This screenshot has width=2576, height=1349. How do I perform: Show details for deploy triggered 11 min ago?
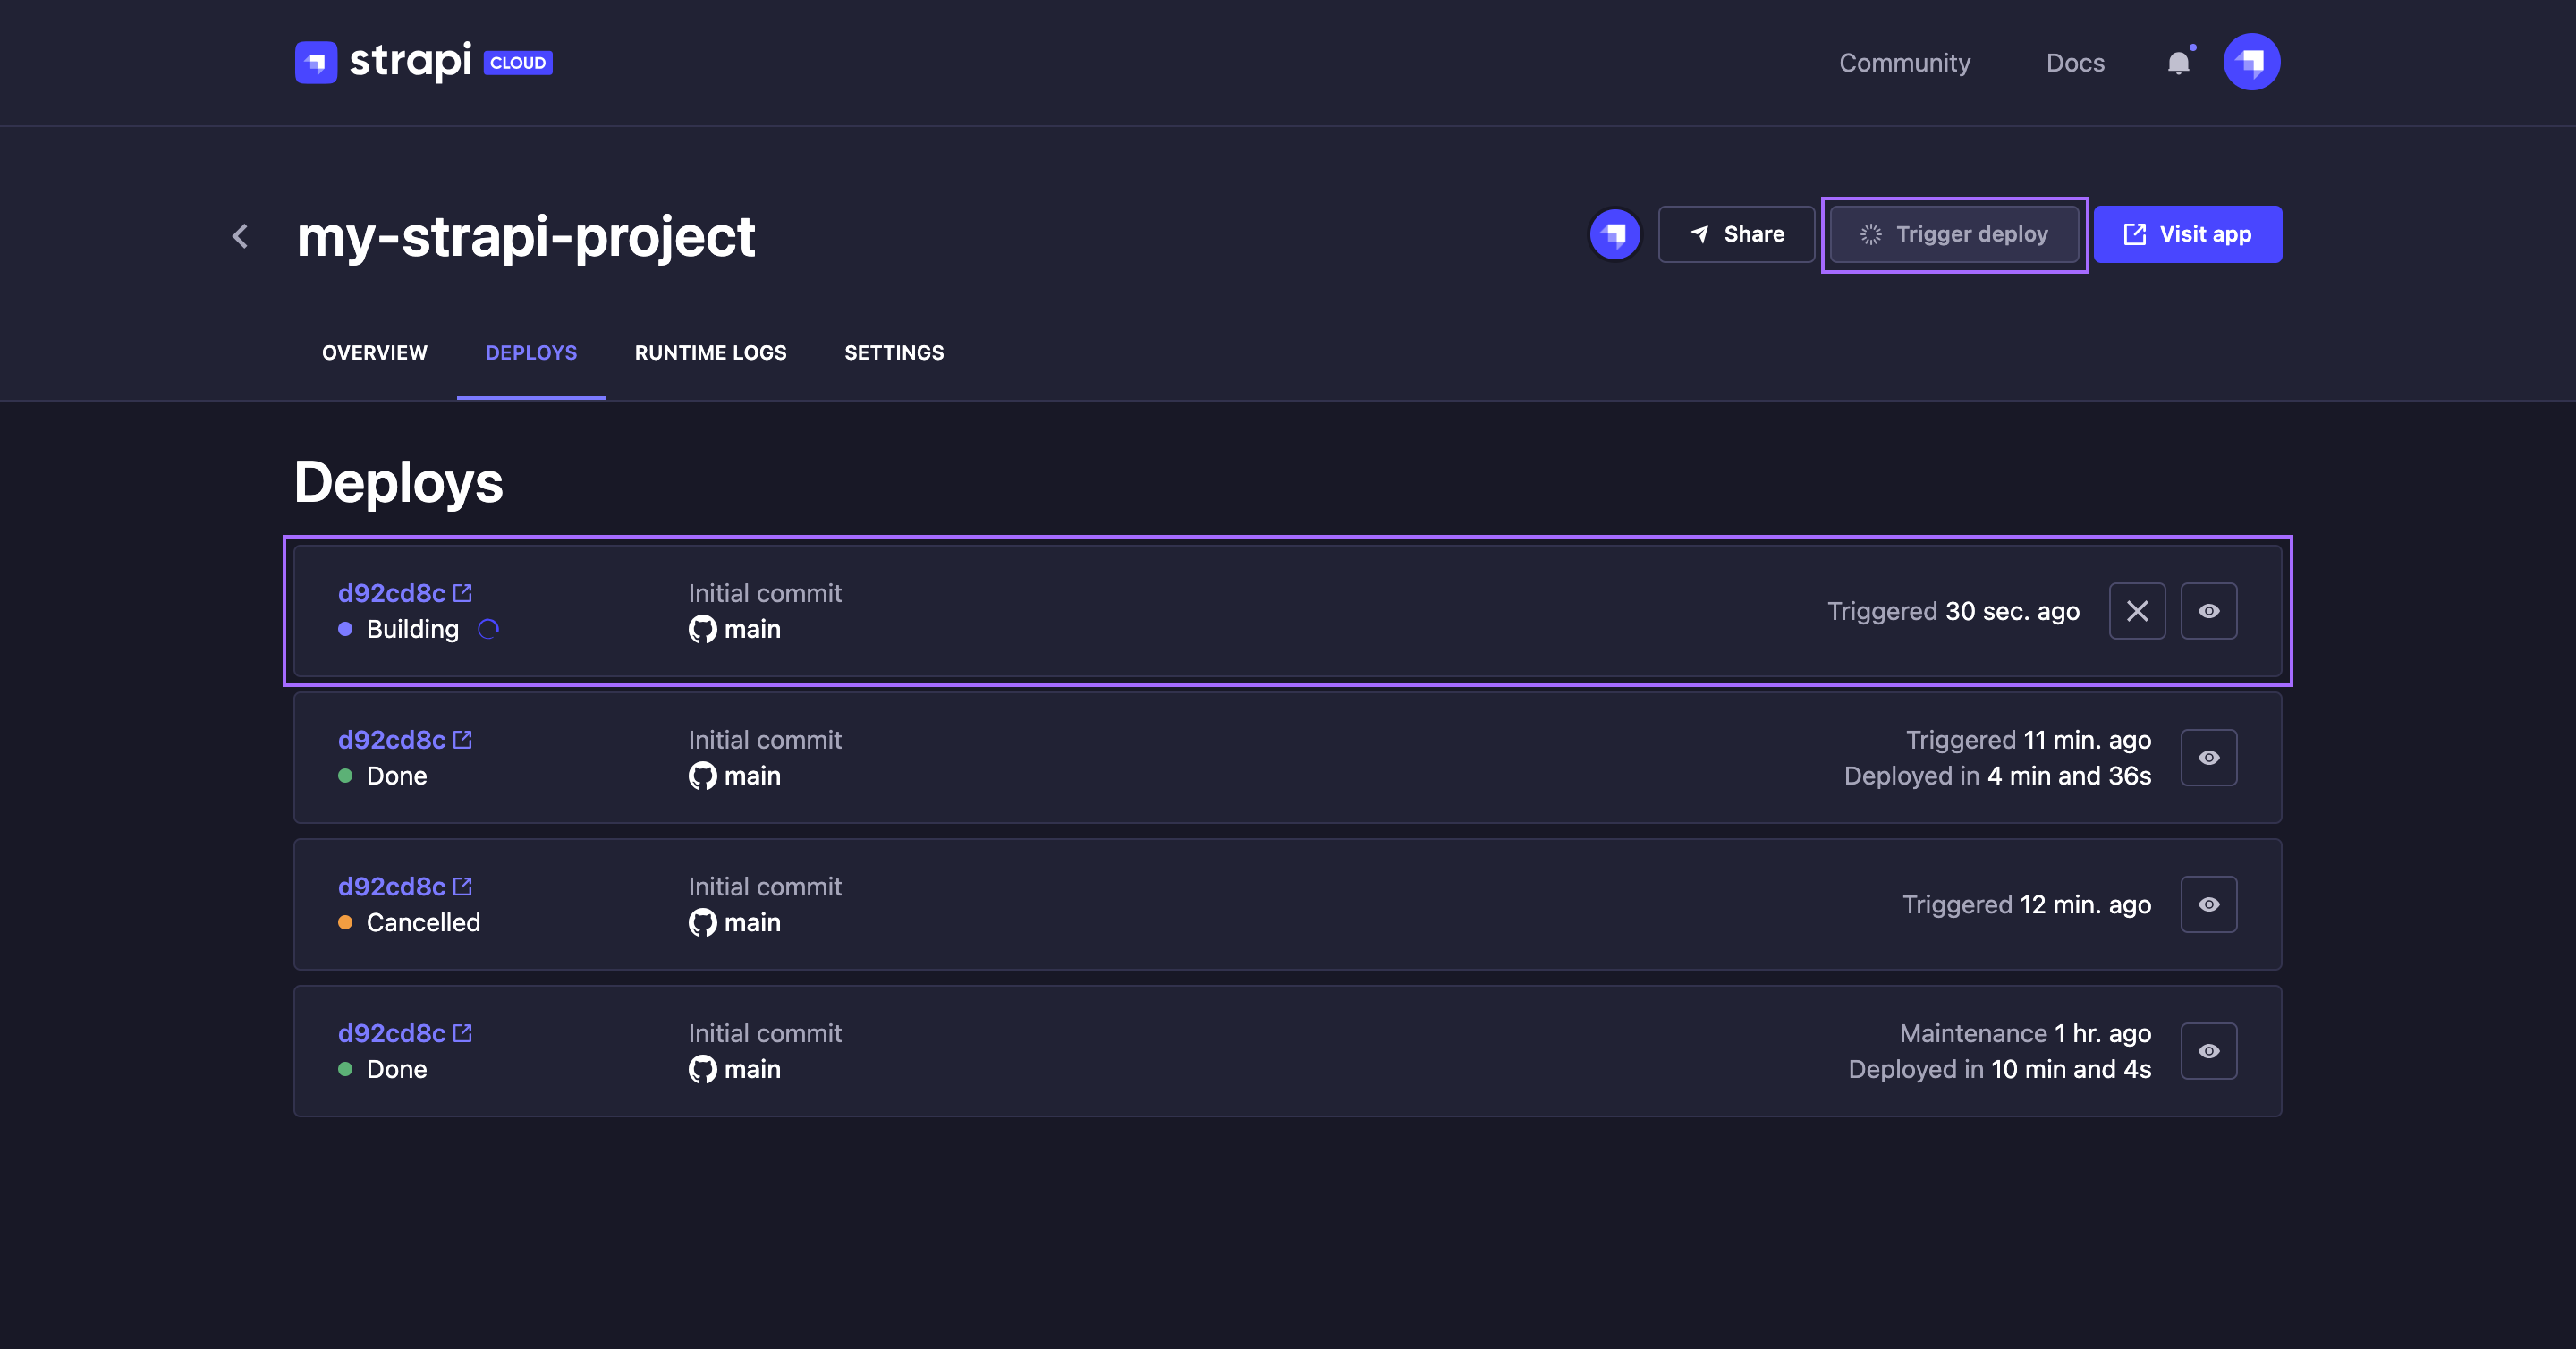2208,758
